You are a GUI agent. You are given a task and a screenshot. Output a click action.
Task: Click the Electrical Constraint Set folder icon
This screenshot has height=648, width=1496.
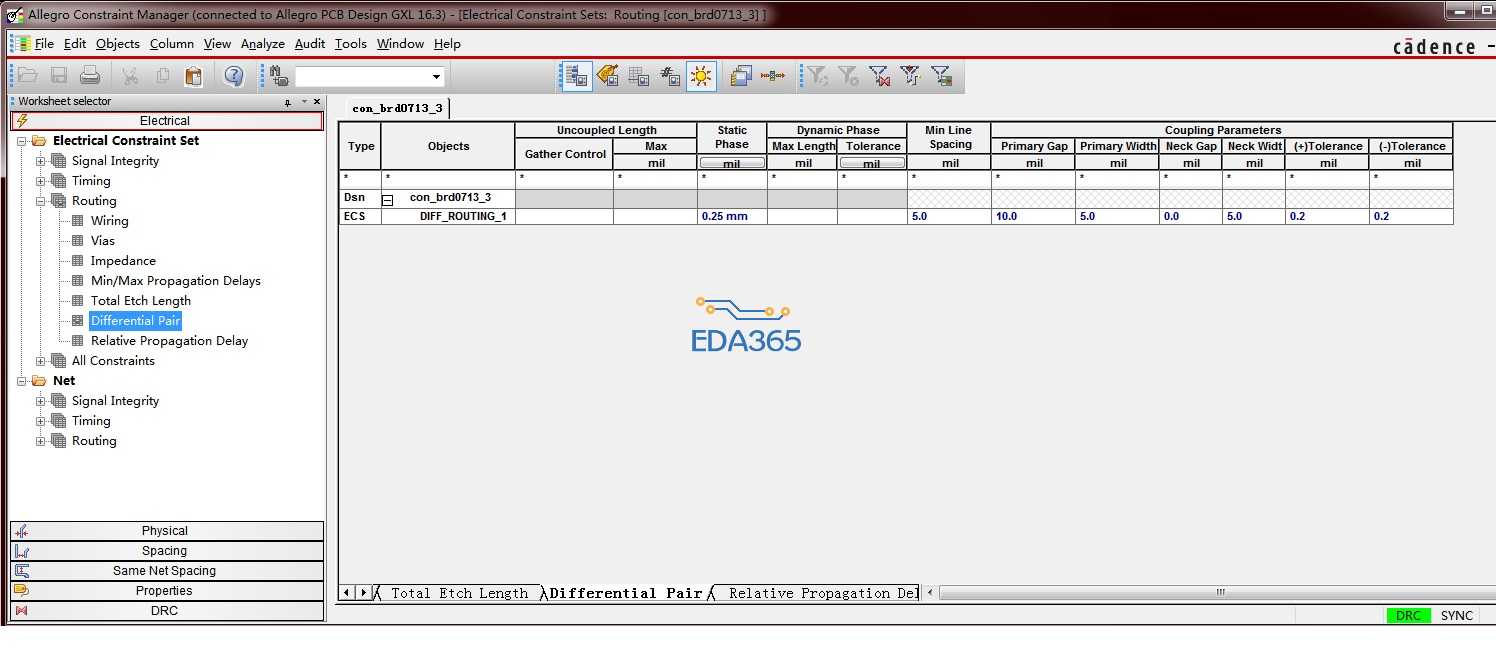click(x=39, y=141)
